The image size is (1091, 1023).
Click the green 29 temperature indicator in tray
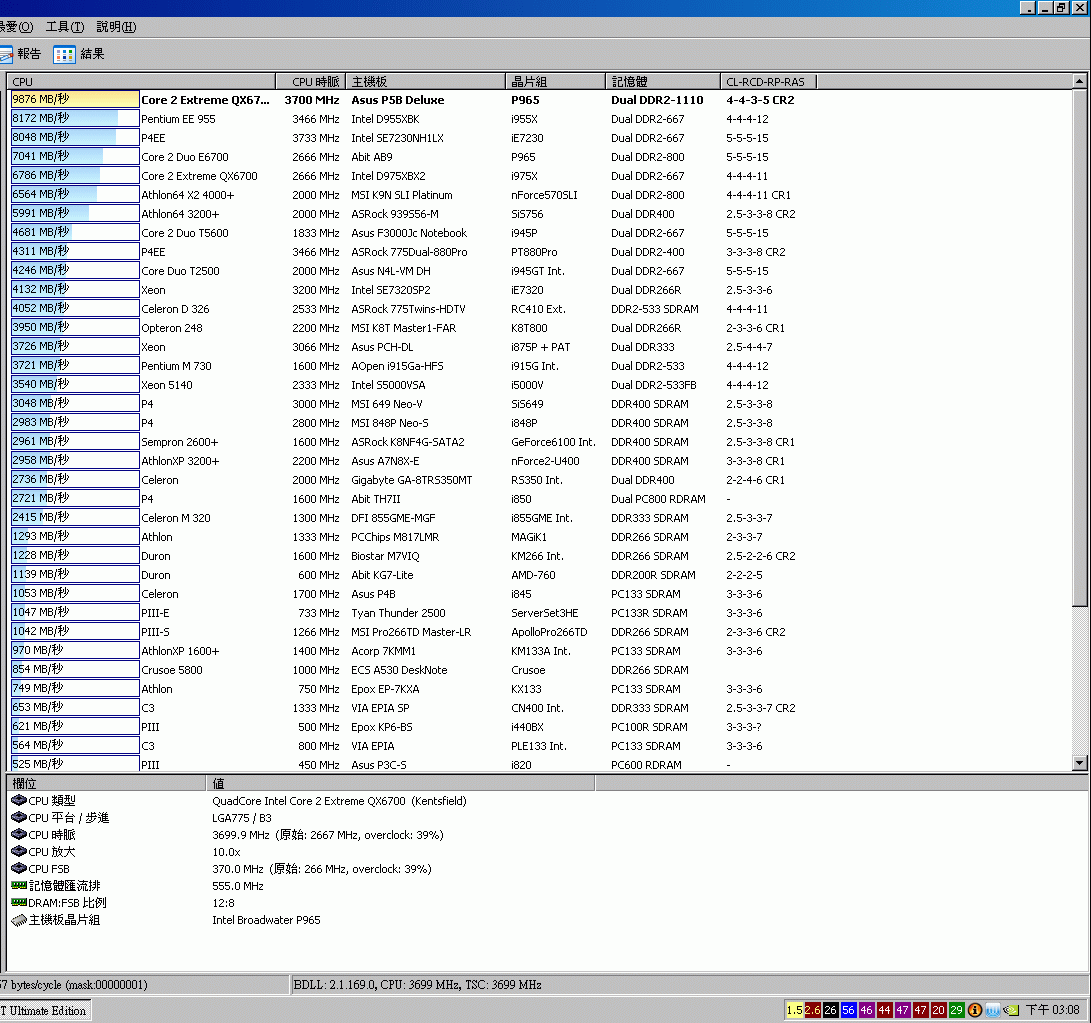pos(956,1010)
